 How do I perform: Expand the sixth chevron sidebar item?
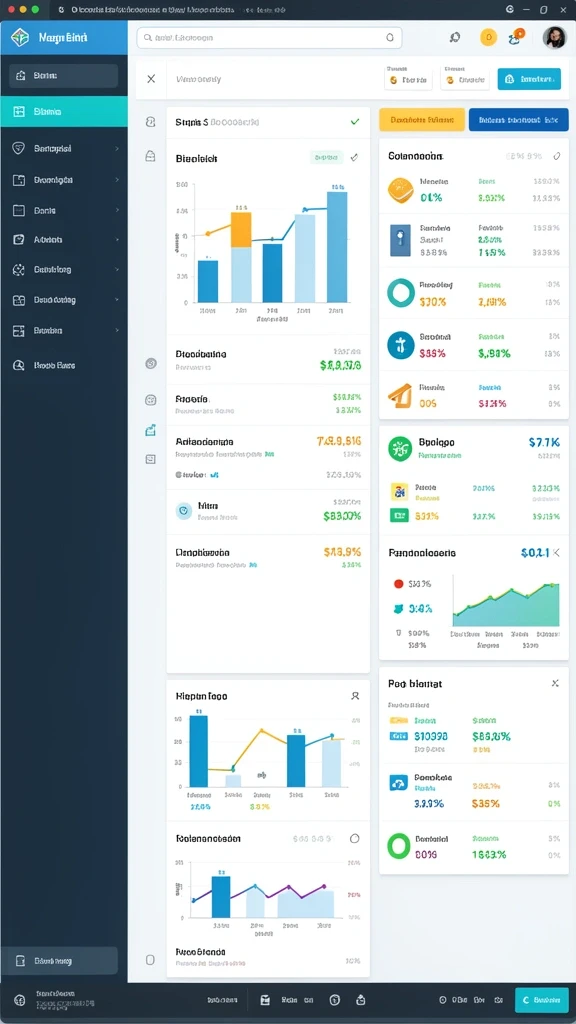[64, 300]
